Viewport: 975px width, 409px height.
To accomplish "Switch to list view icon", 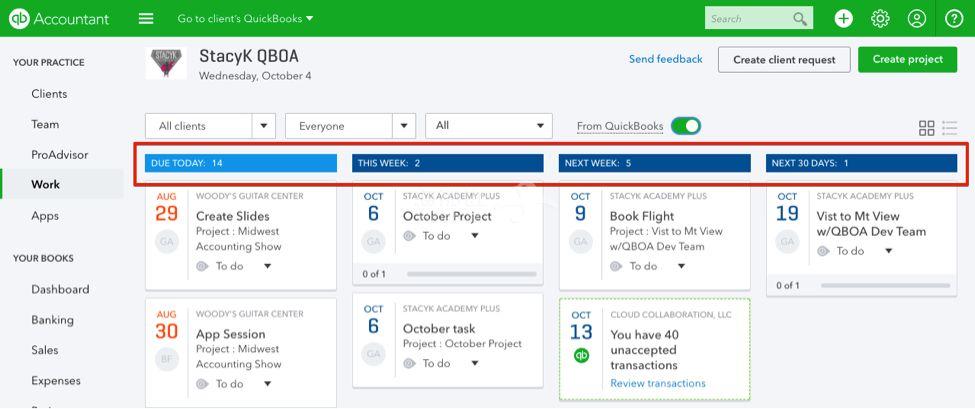I will 950,128.
